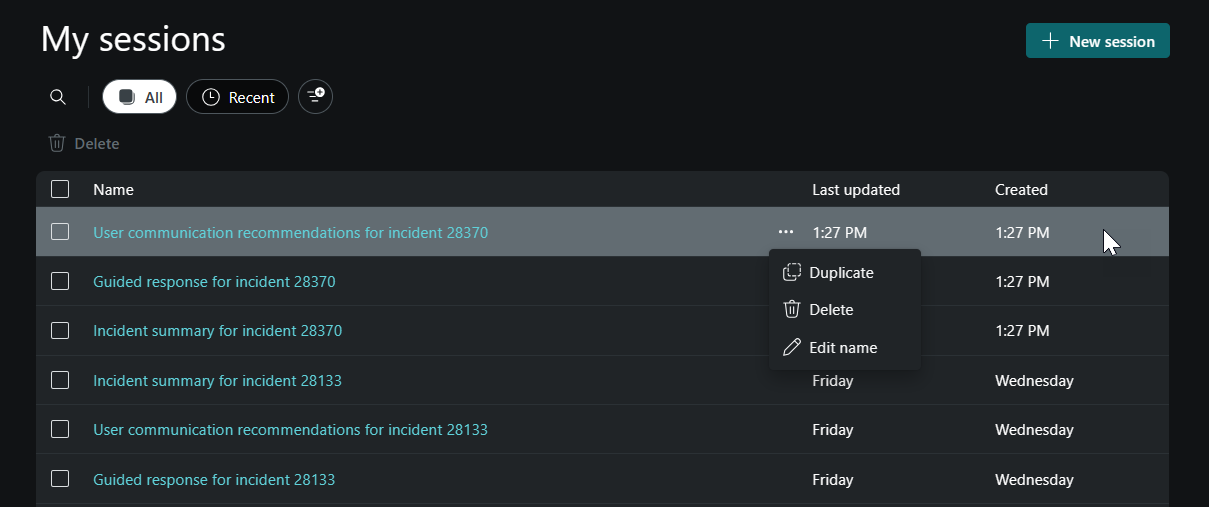
Task: Sort by the Last updated column header
Action: [x=856, y=189]
